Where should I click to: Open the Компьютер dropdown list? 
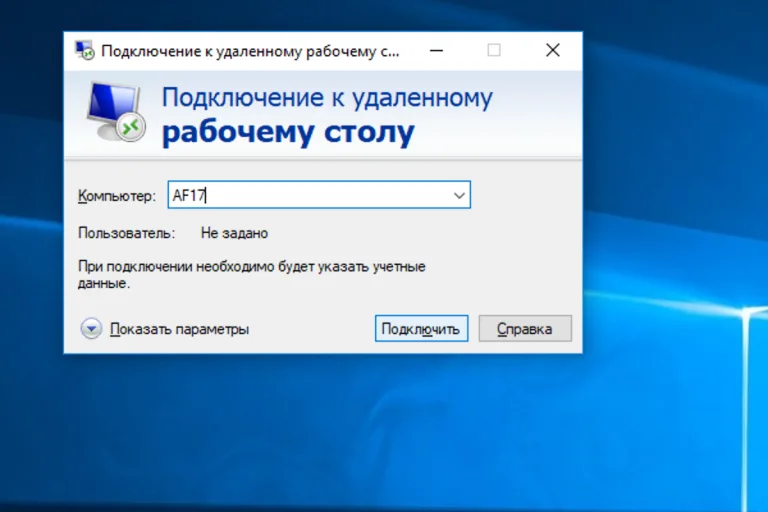coord(459,195)
